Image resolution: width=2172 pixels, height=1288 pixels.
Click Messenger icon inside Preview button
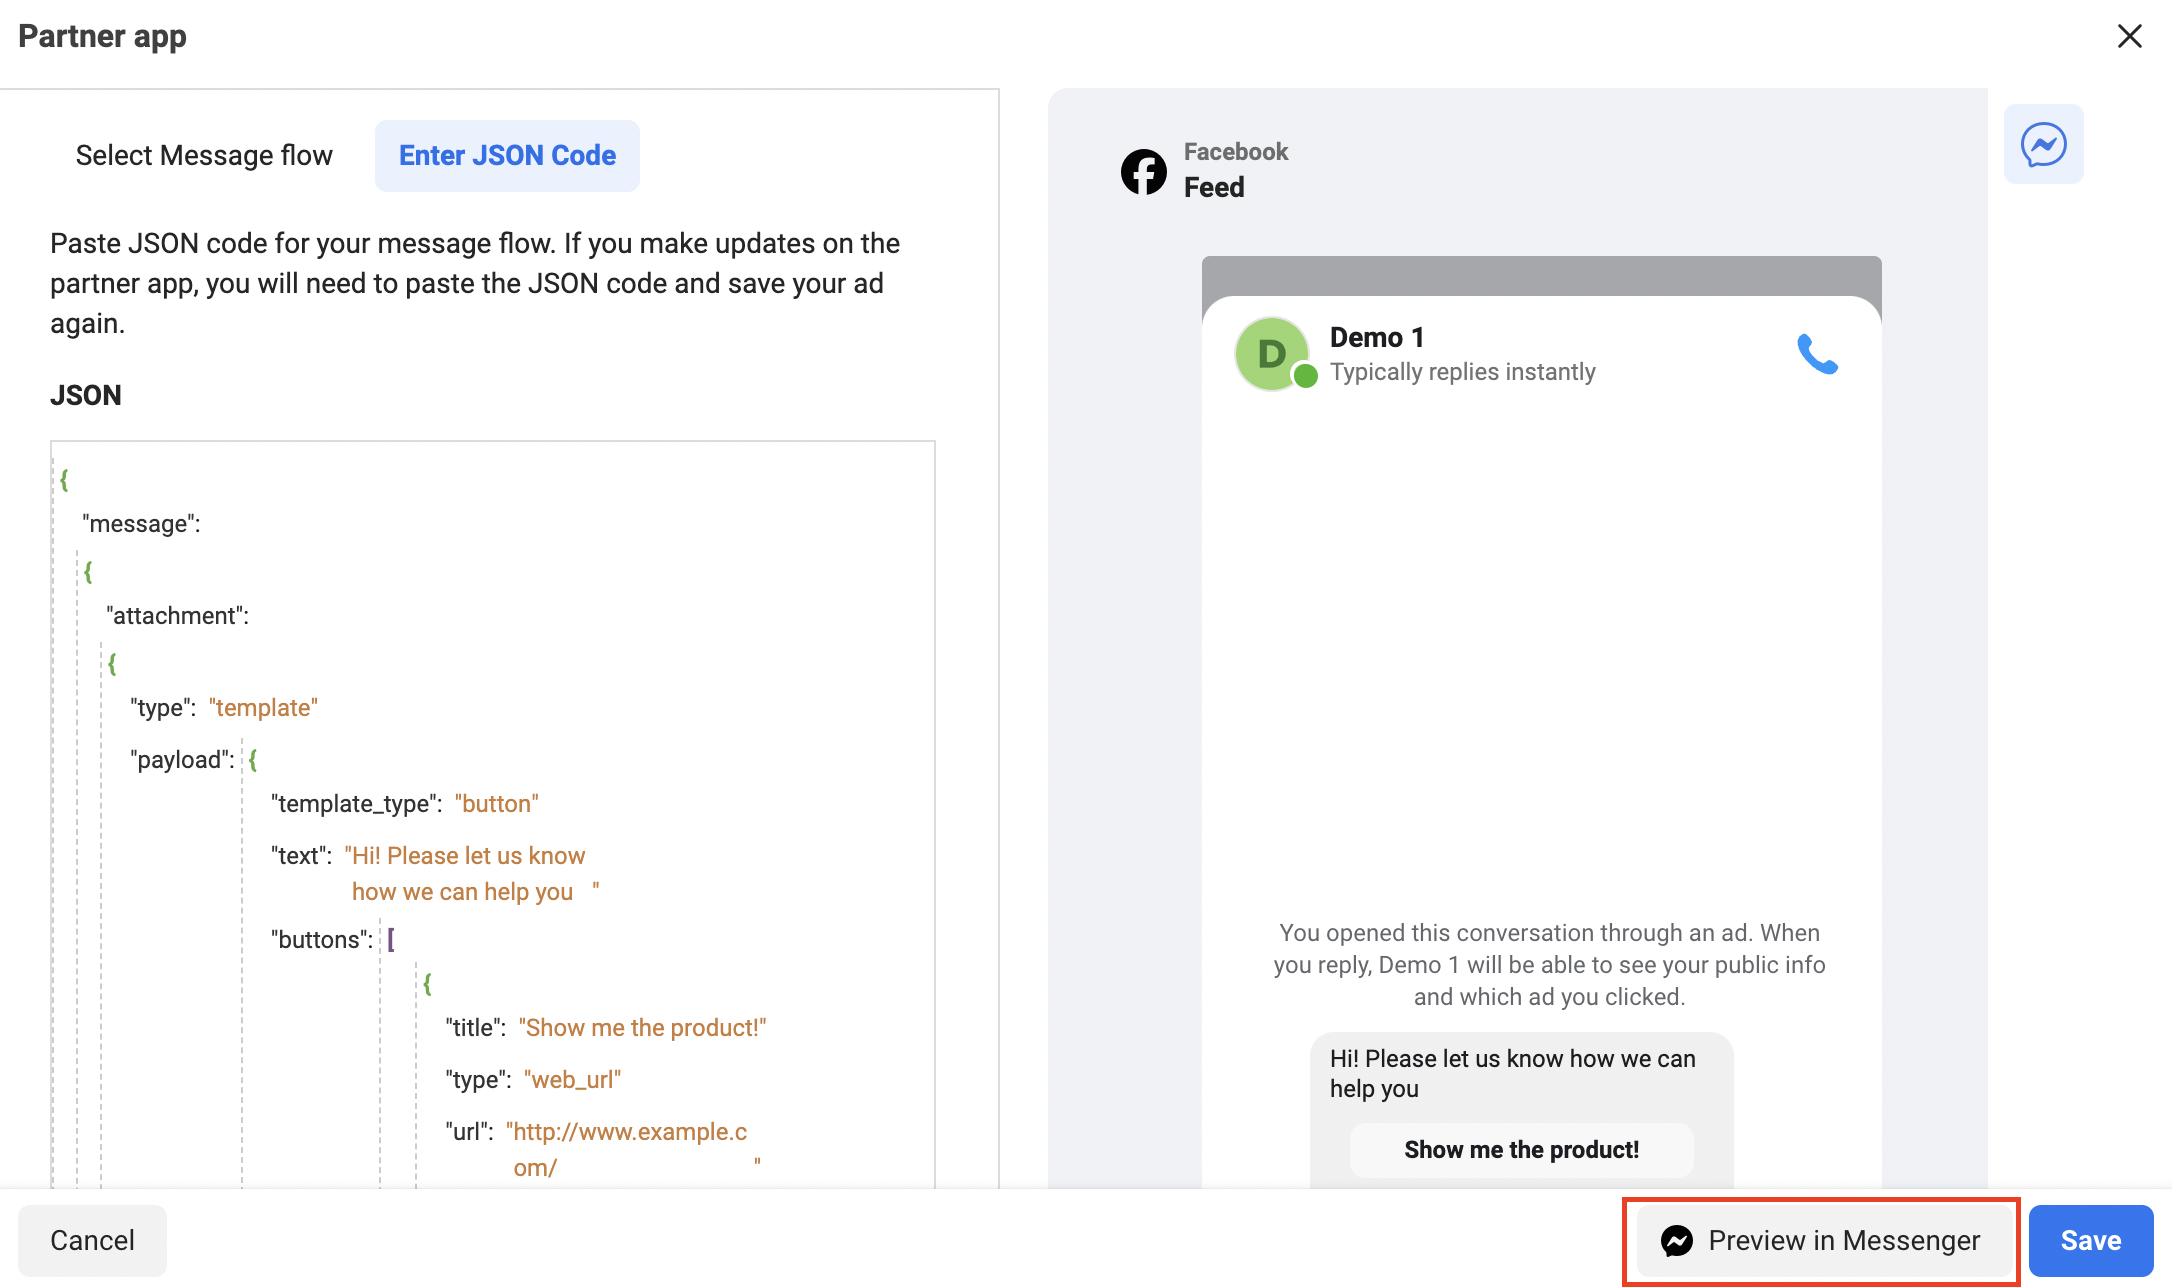(1677, 1241)
